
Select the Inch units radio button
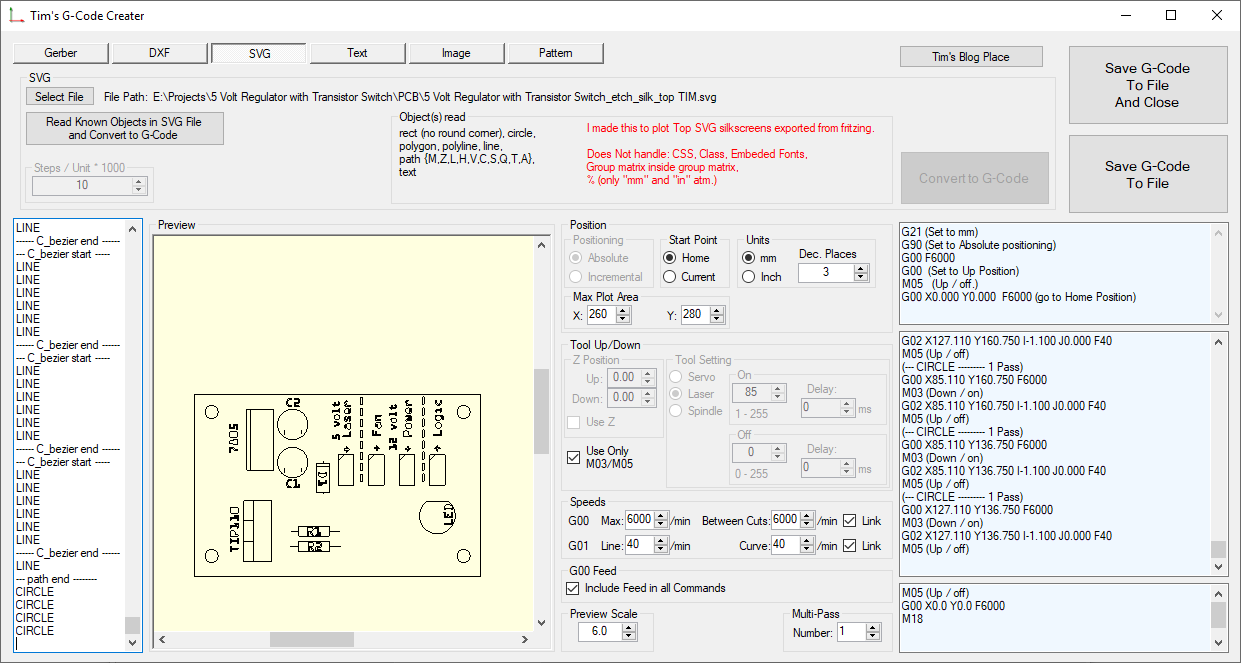[x=750, y=277]
